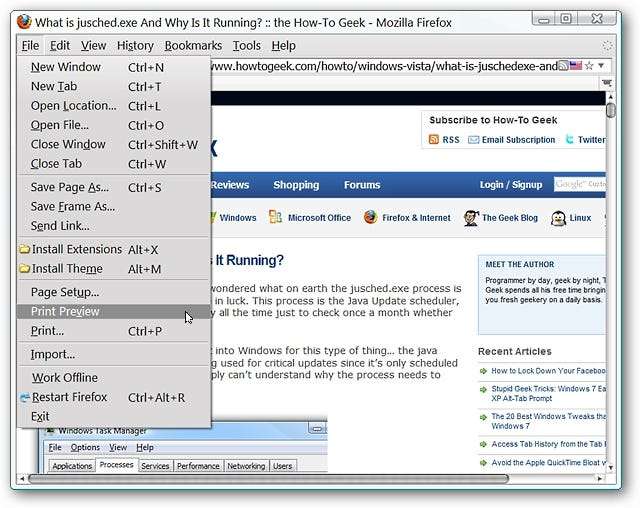This screenshot has height=508, width=640.
Task: Click the horizontal scrollbar right arrow
Action: pyautogui.click(x=600, y=478)
